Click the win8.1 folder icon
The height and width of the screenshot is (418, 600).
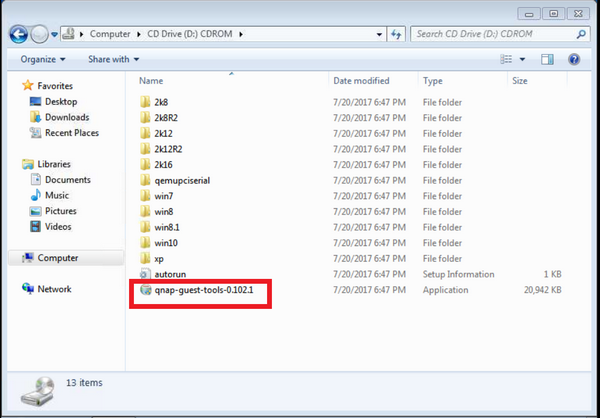[x=145, y=227]
